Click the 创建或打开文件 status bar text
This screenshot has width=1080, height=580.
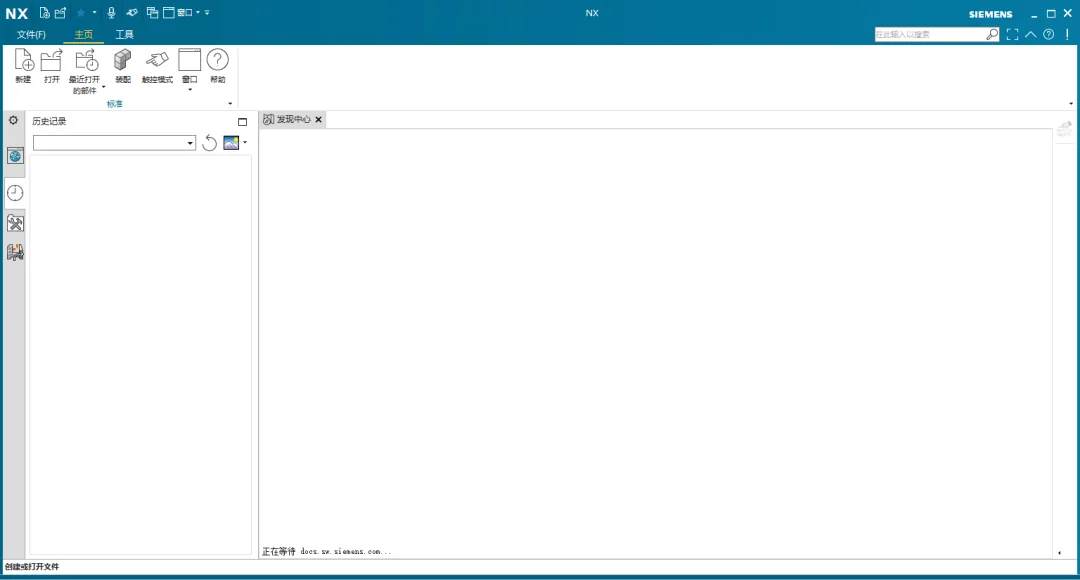click(x=32, y=567)
